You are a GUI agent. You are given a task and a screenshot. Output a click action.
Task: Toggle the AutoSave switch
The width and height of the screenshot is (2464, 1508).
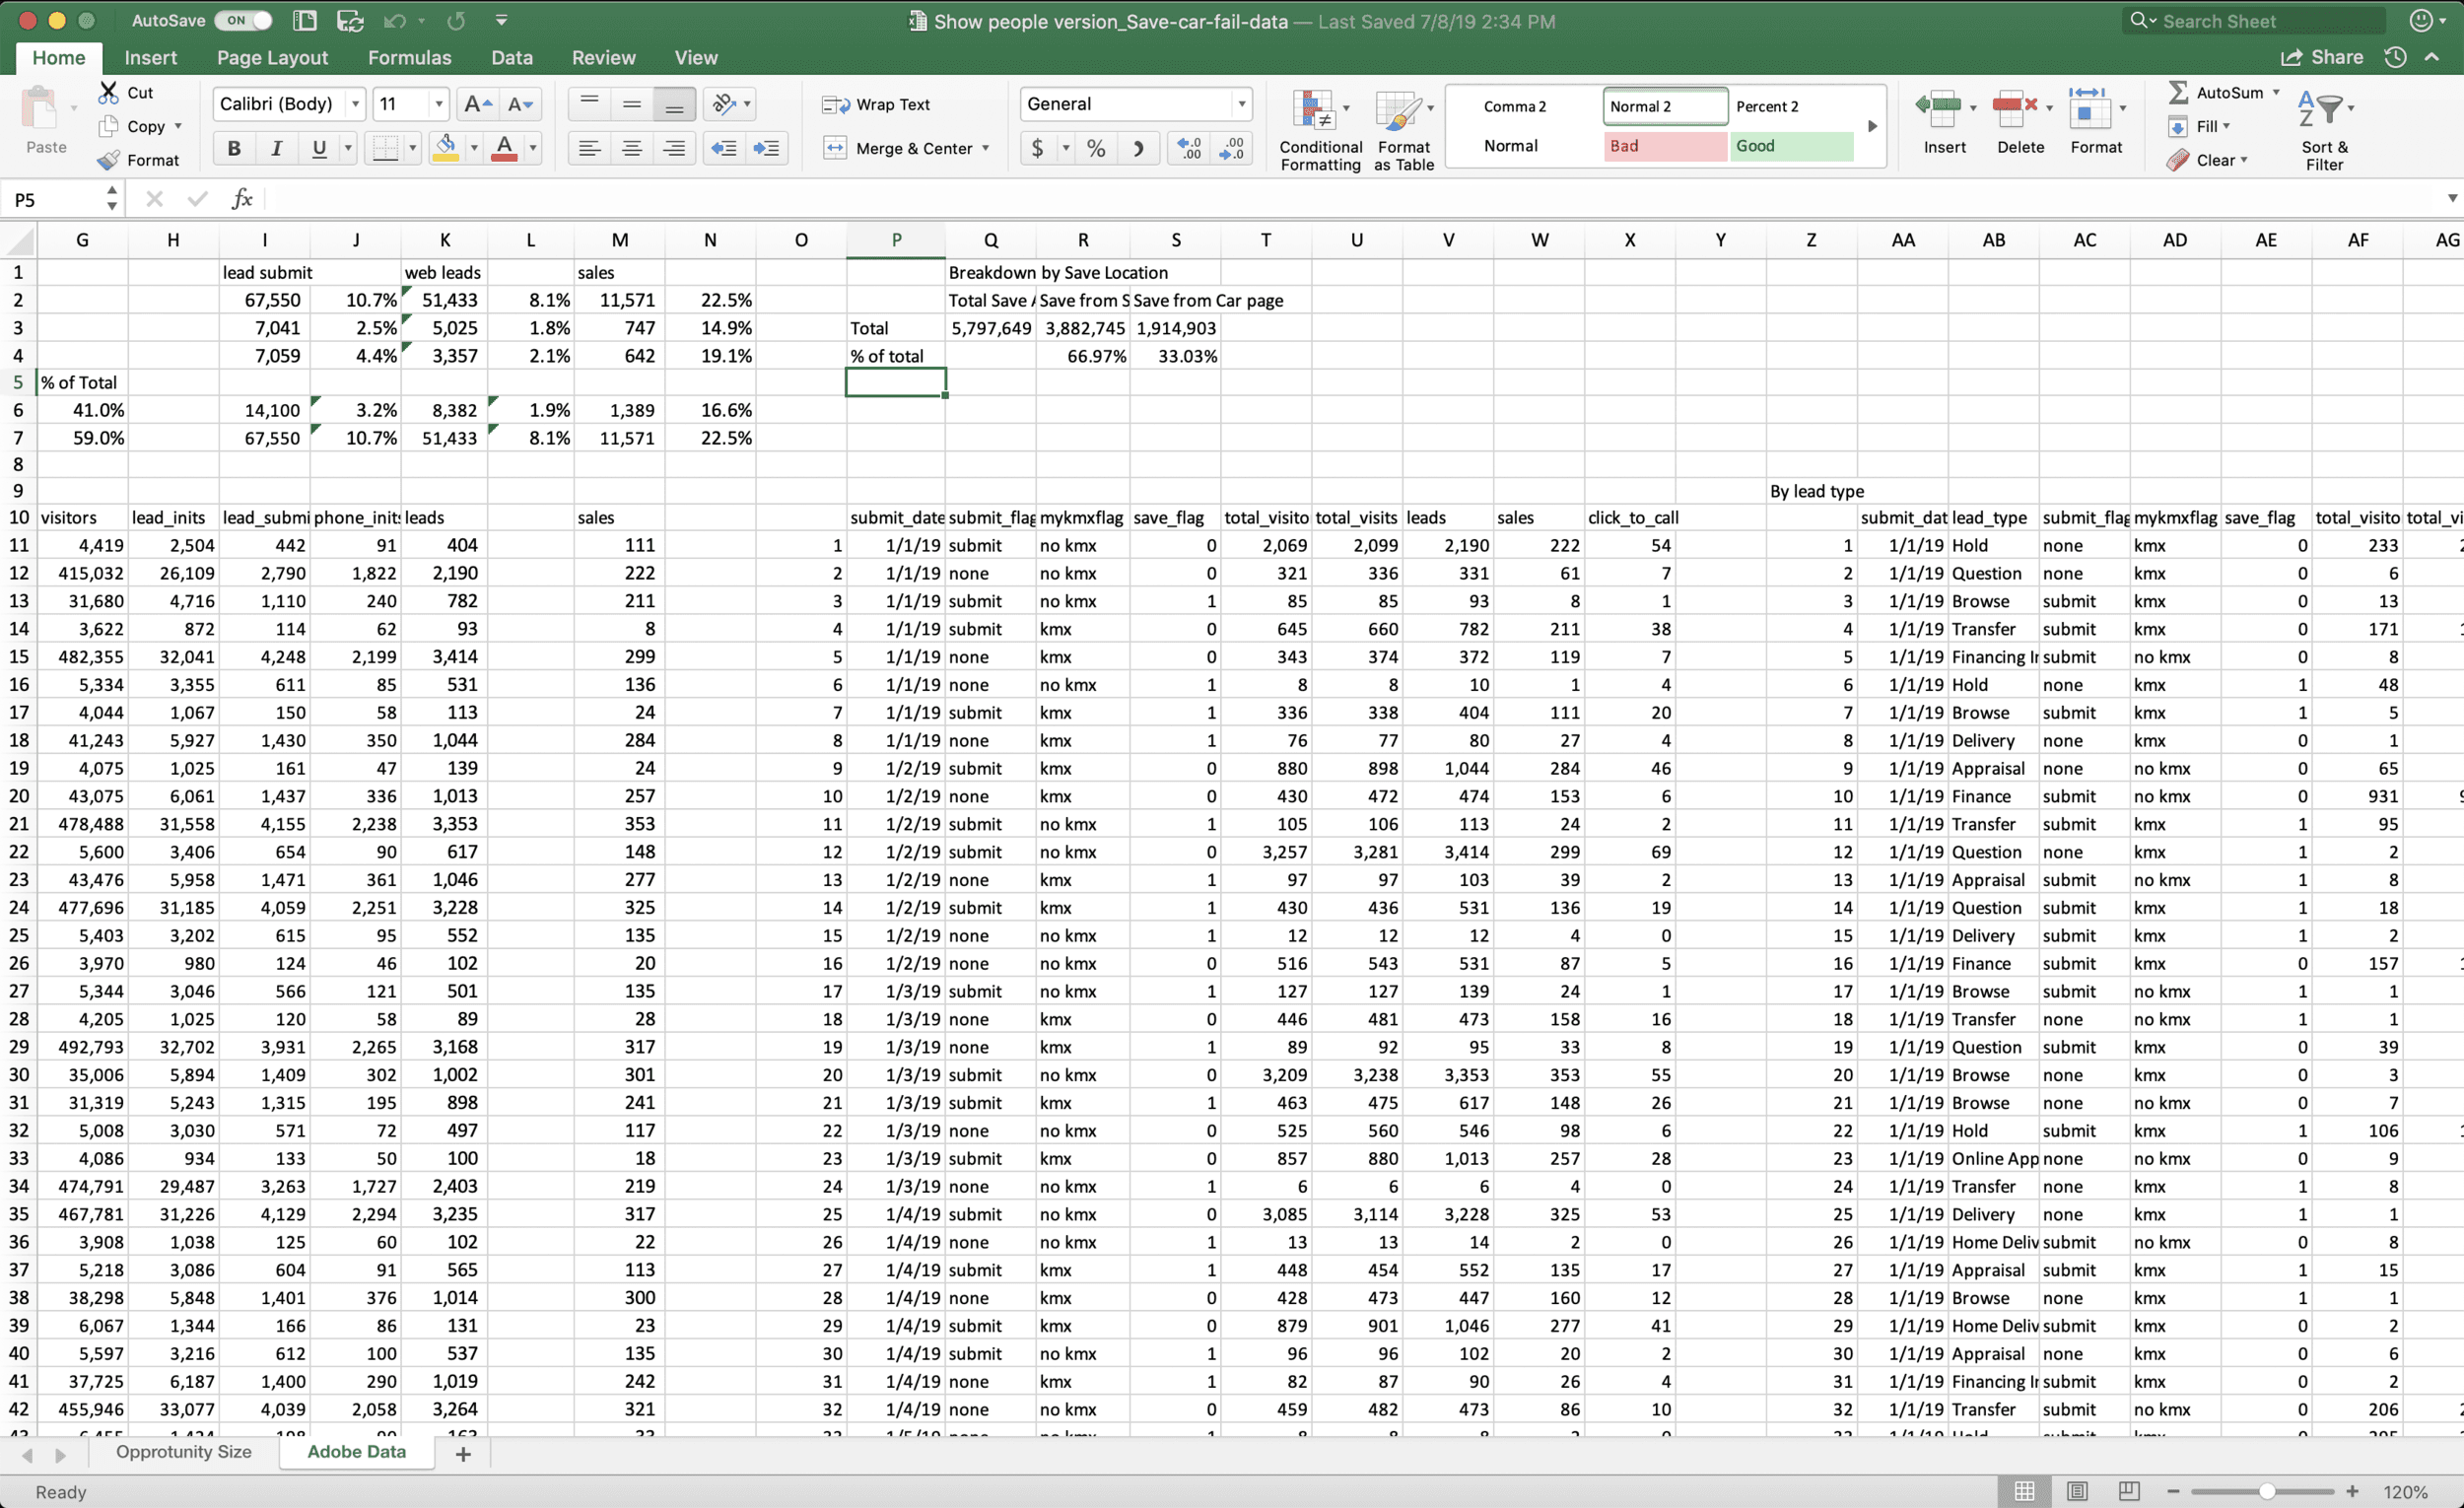244,20
